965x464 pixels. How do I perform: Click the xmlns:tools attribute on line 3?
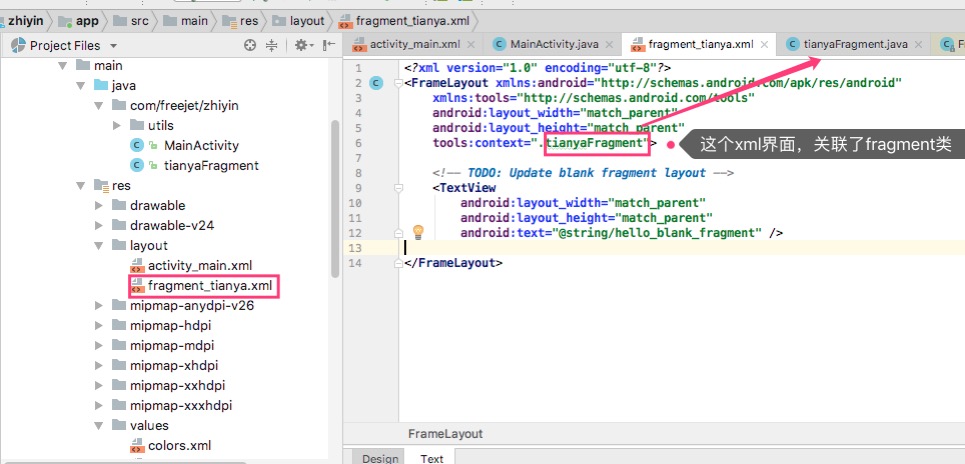pos(595,98)
